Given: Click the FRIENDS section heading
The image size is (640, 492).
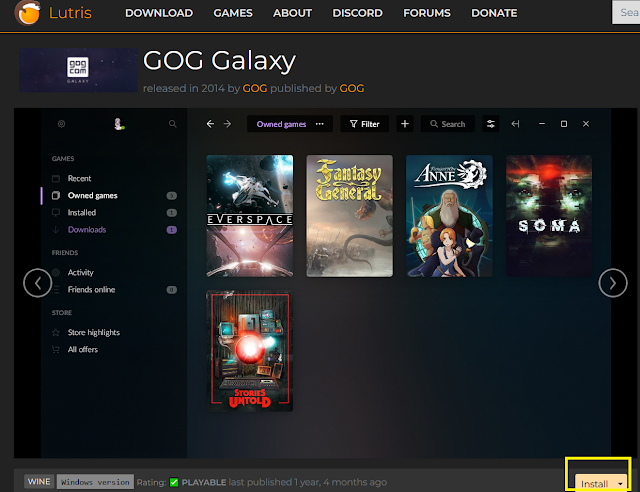Looking at the screenshot, I should point(65,253).
